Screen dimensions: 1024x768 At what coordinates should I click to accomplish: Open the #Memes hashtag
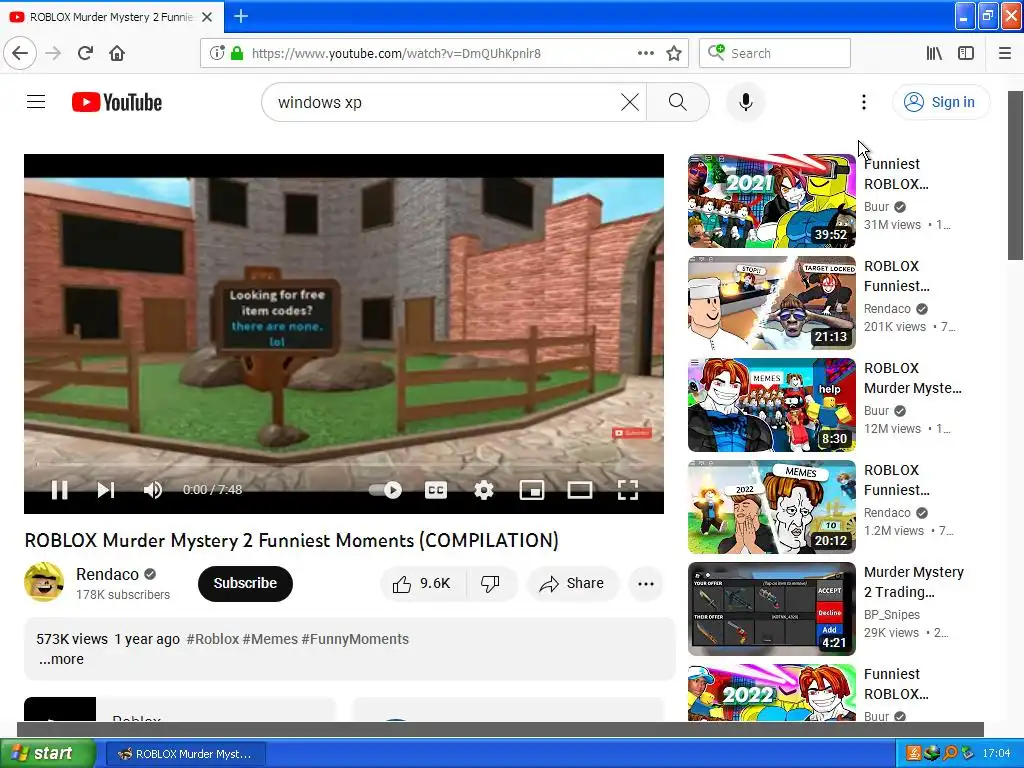270,639
